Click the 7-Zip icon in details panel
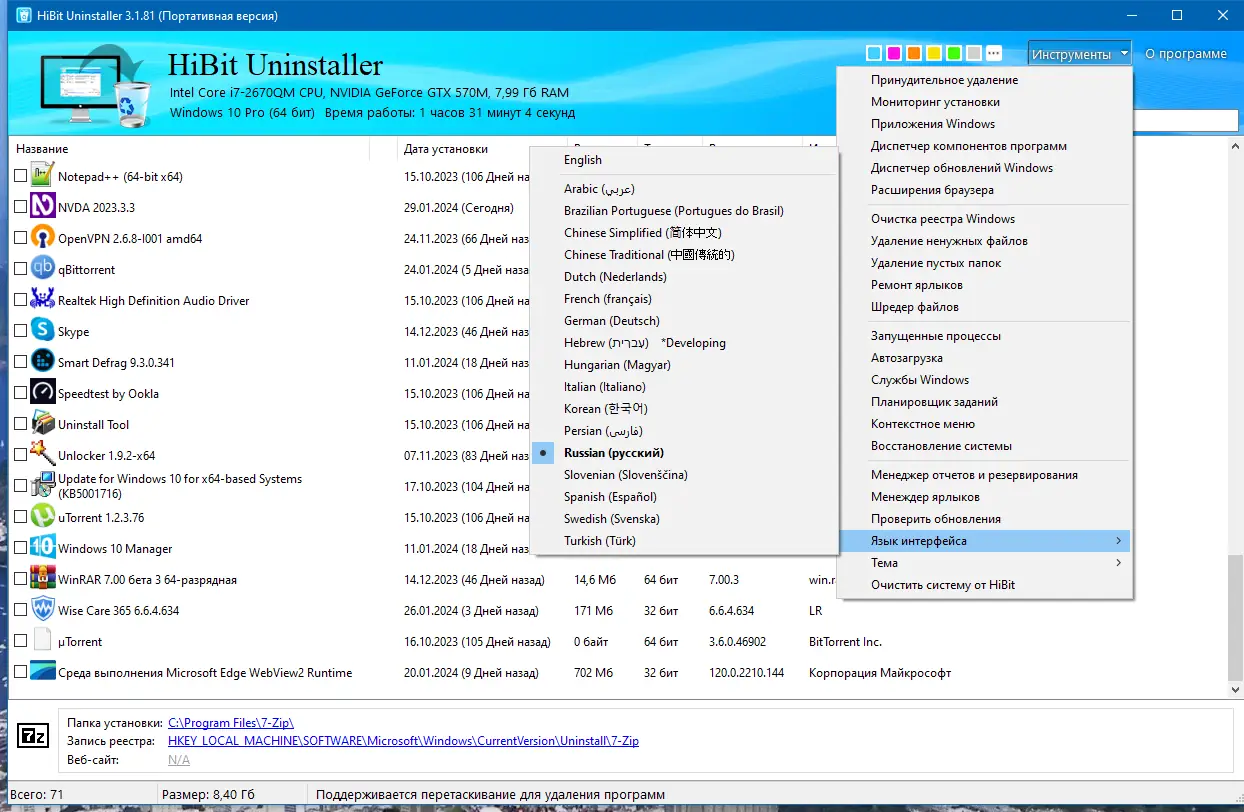This screenshot has height=812, width=1244. (x=33, y=736)
